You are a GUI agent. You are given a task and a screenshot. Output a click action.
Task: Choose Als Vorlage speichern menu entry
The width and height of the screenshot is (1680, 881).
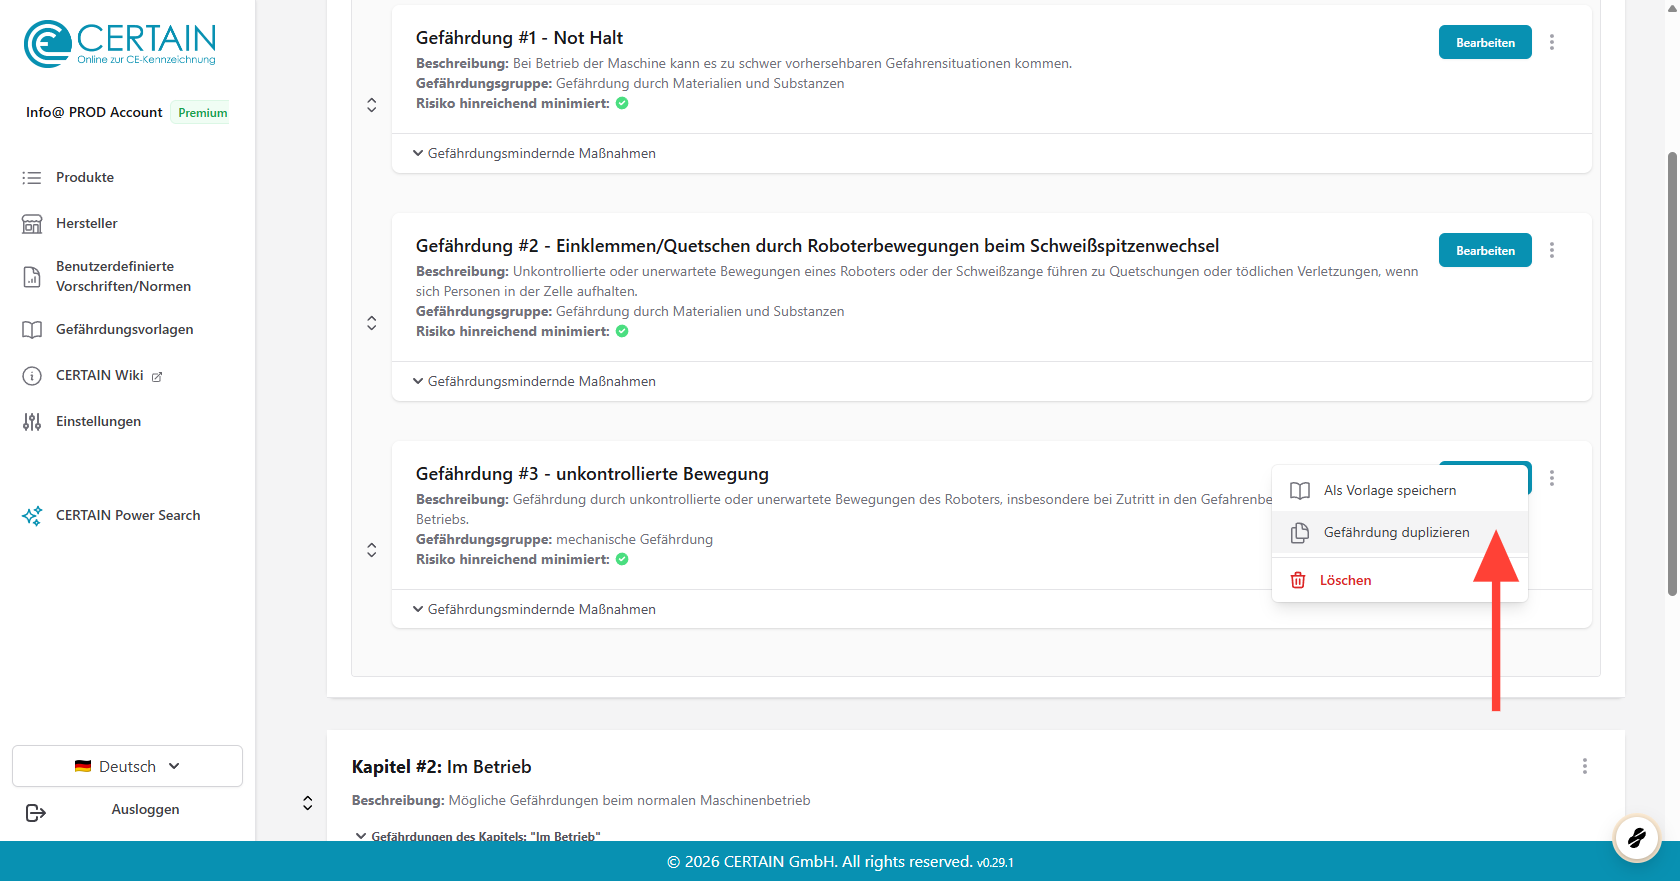point(1389,490)
